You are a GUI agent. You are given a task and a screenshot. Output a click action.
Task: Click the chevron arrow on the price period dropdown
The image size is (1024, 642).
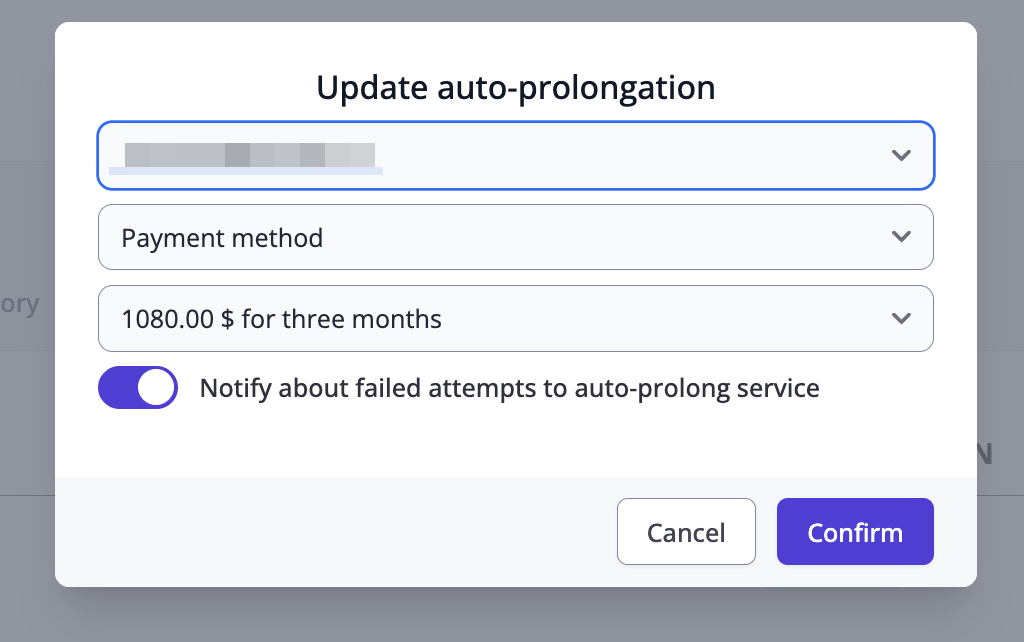[901, 319]
